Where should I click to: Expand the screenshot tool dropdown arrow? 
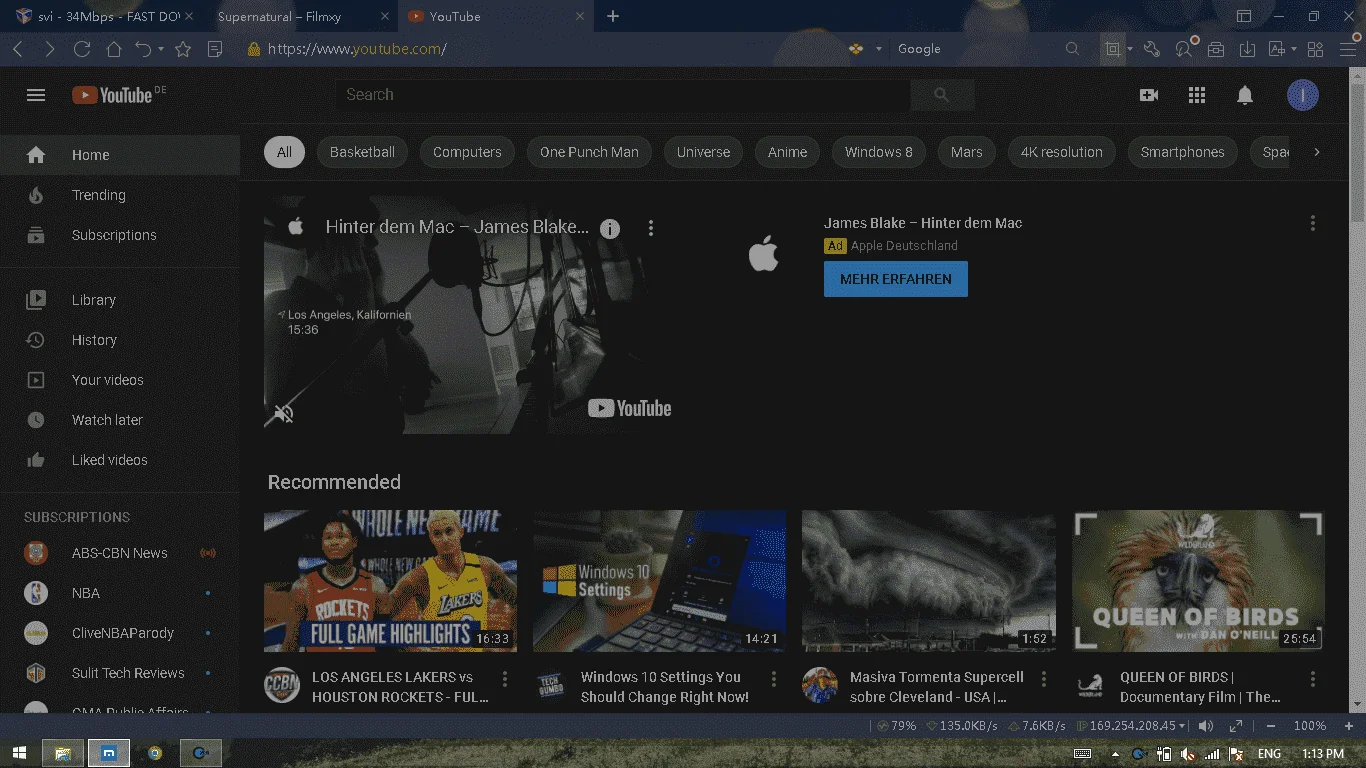[1130, 49]
